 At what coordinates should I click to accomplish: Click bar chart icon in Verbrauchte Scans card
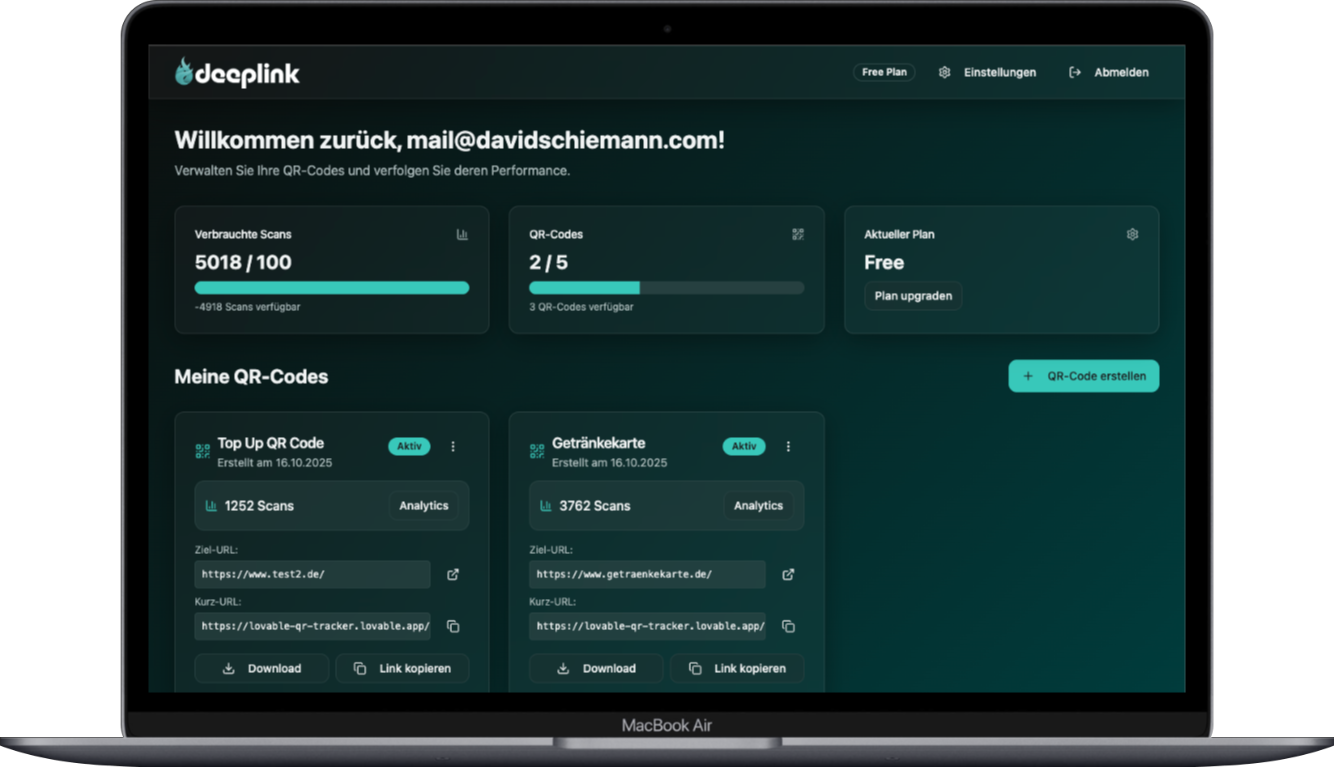[462, 234]
